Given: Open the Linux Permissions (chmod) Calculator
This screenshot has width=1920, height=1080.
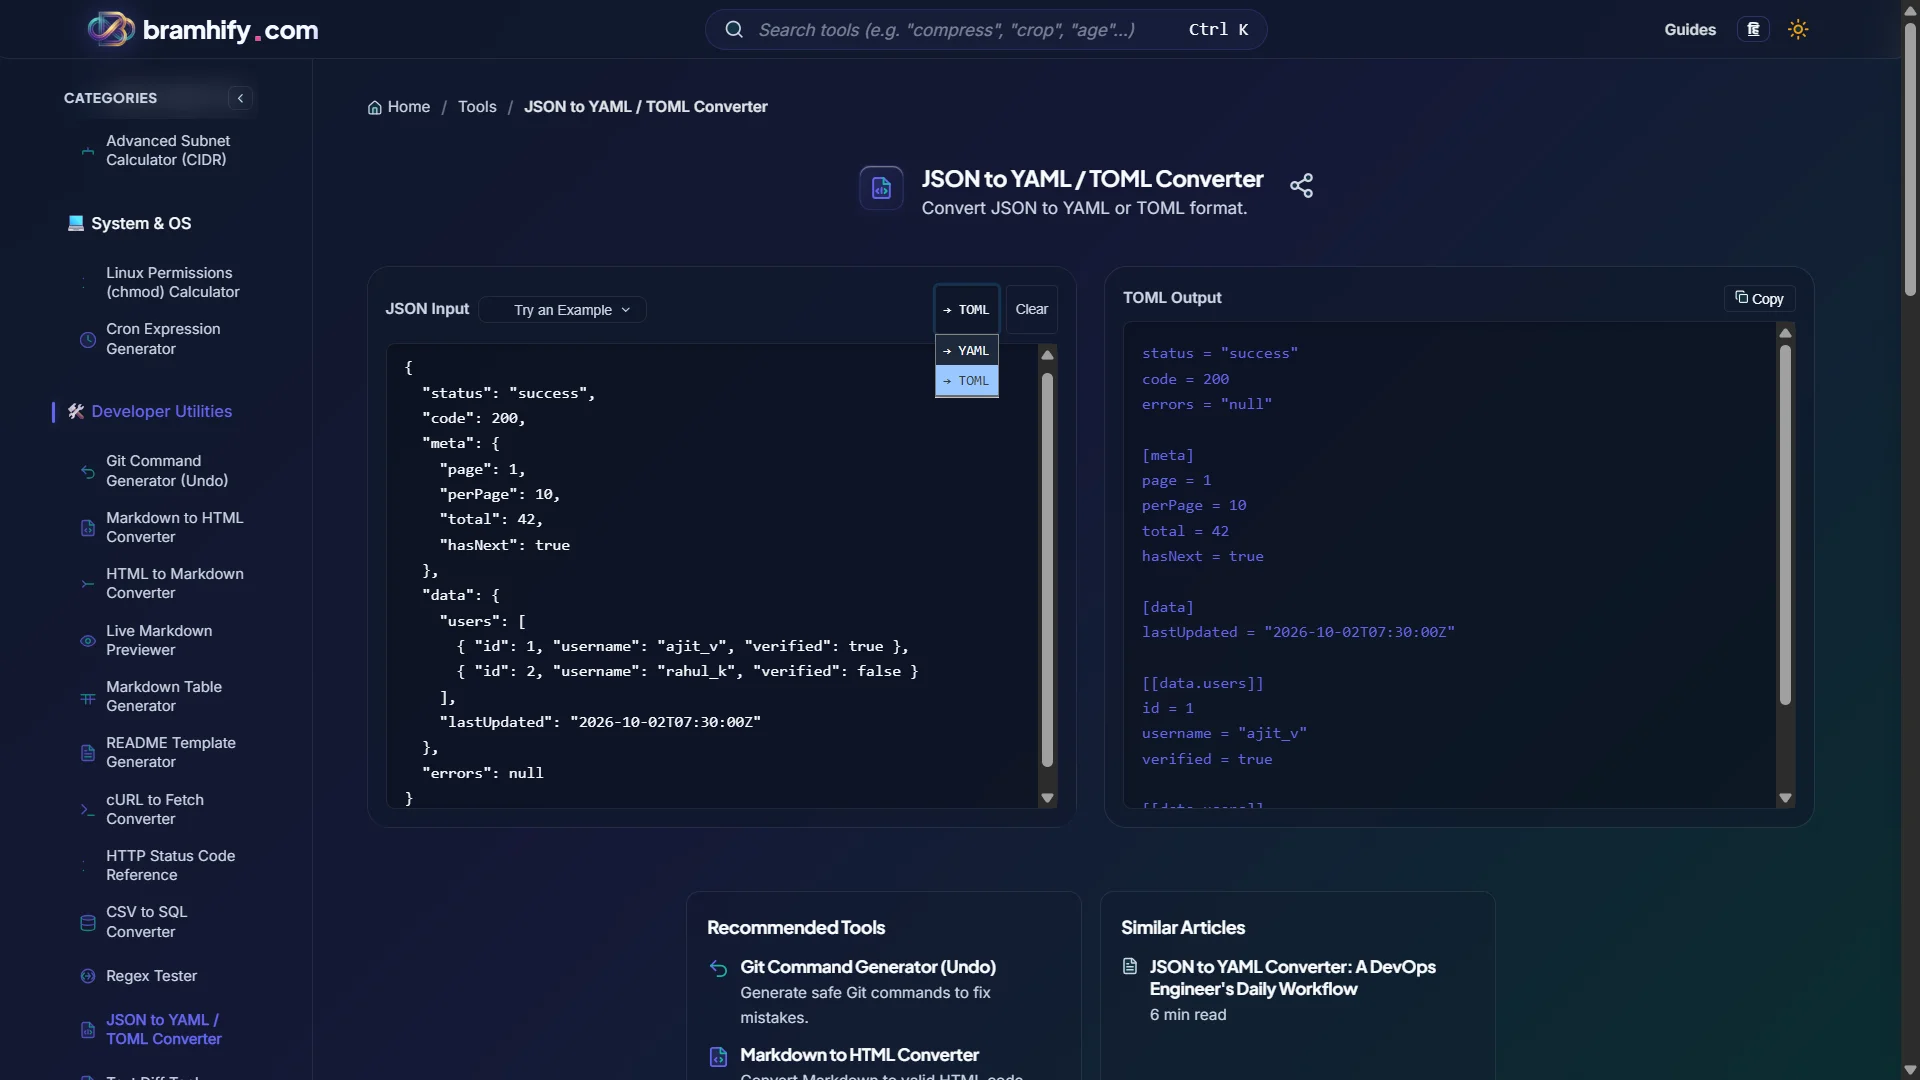Looking at the screenshot, I should (173, 283).
